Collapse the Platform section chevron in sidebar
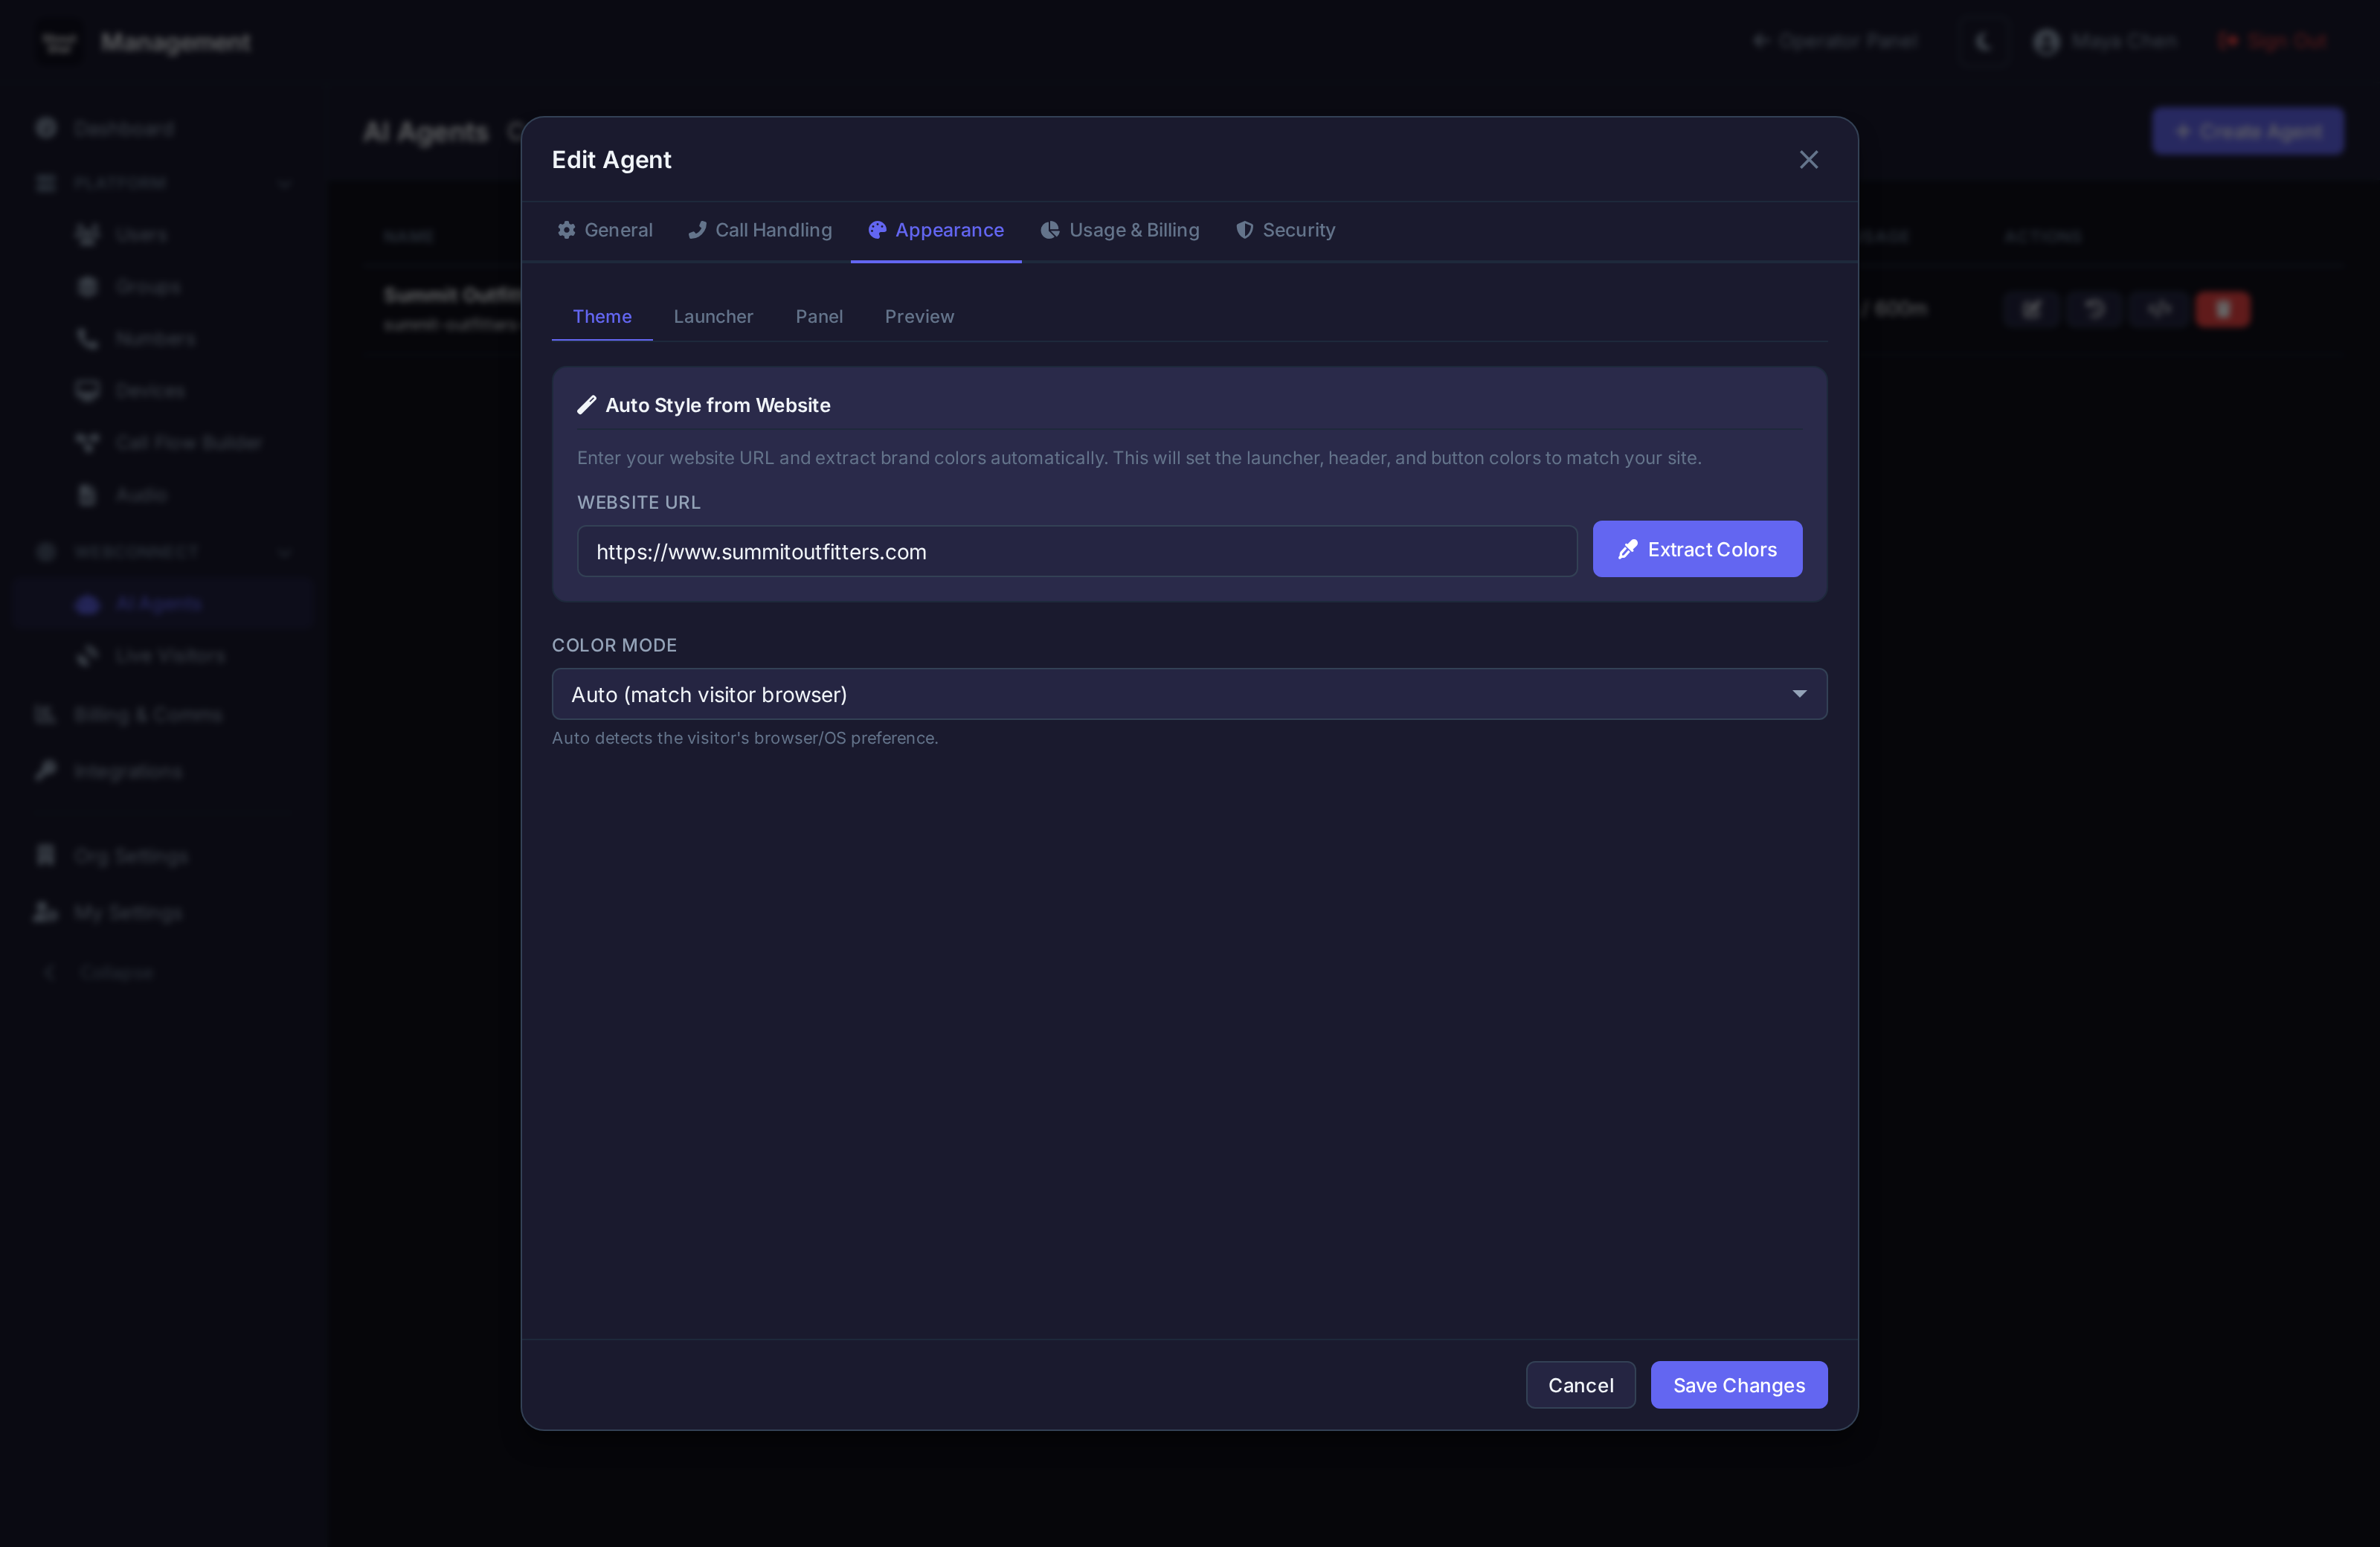Screen dimensions: 2380x1547 pyautogui.click(x=285, y=183)
